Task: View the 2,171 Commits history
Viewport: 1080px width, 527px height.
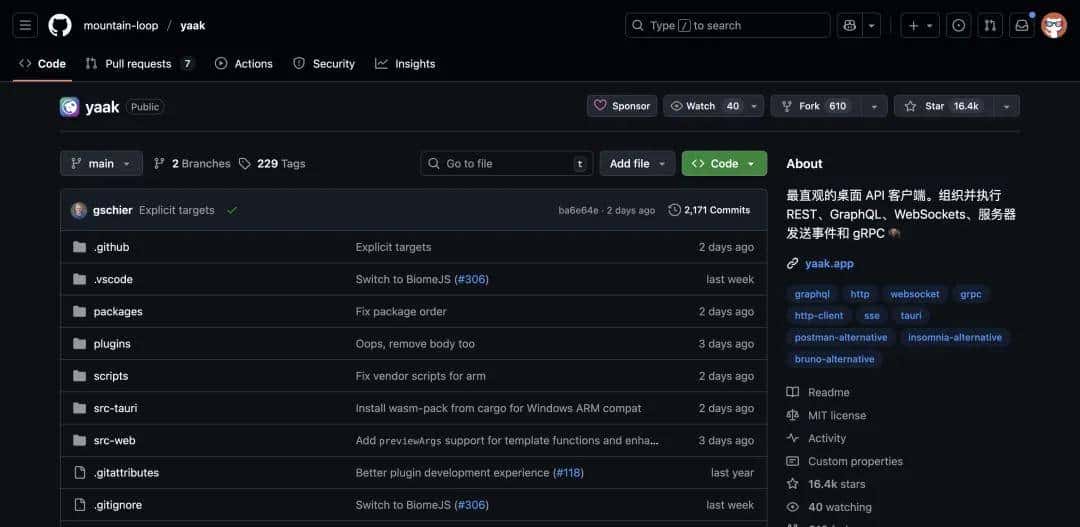Action: click(709, 210)
